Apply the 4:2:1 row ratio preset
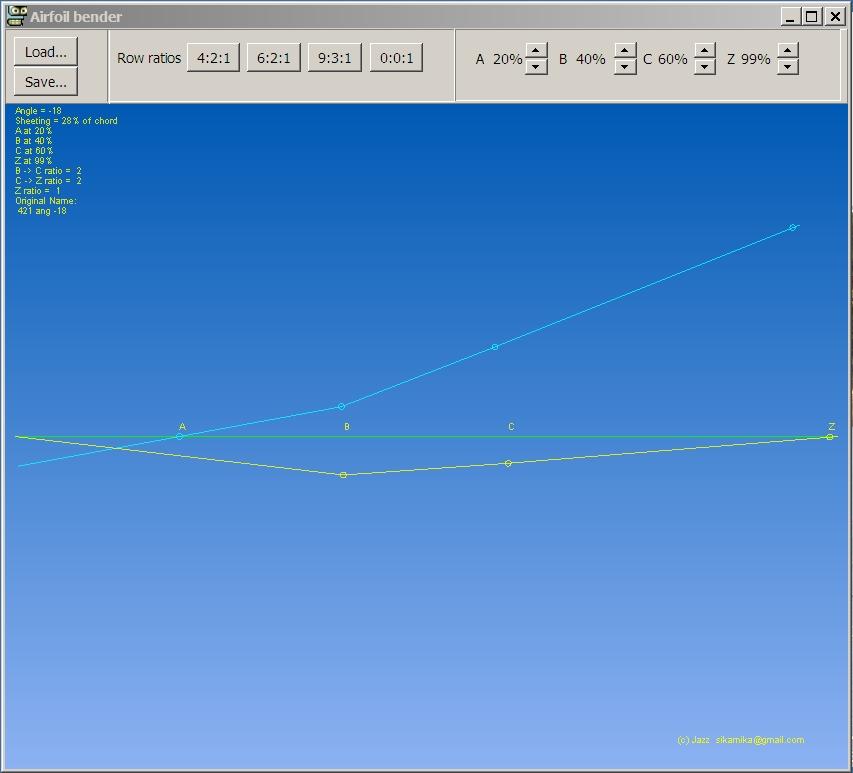This screenshot has height=773, width=853. (213, 58)
